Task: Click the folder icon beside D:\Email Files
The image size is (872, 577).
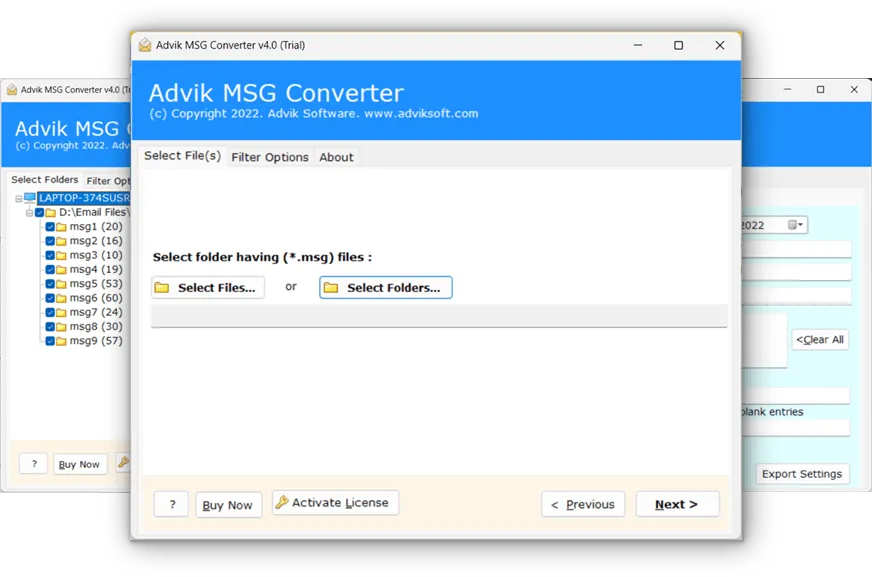Action: [x=51, y=212]
